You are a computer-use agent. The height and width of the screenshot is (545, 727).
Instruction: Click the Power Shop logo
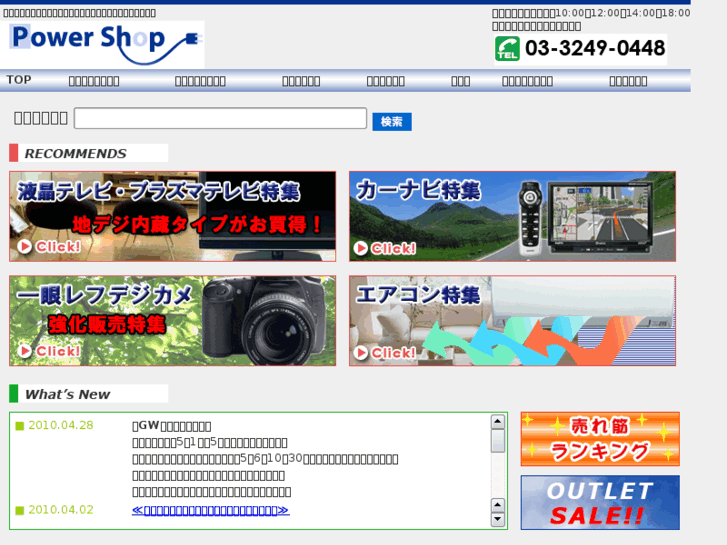(102, 44)
